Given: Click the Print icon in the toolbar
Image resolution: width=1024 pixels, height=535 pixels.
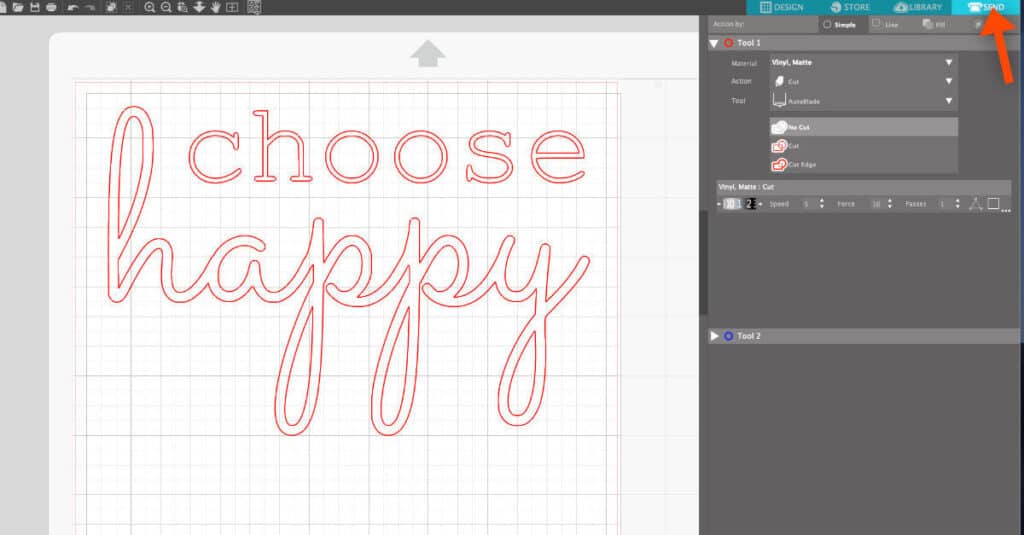Looking at the screenshot, I should click(x=52, y=7).
